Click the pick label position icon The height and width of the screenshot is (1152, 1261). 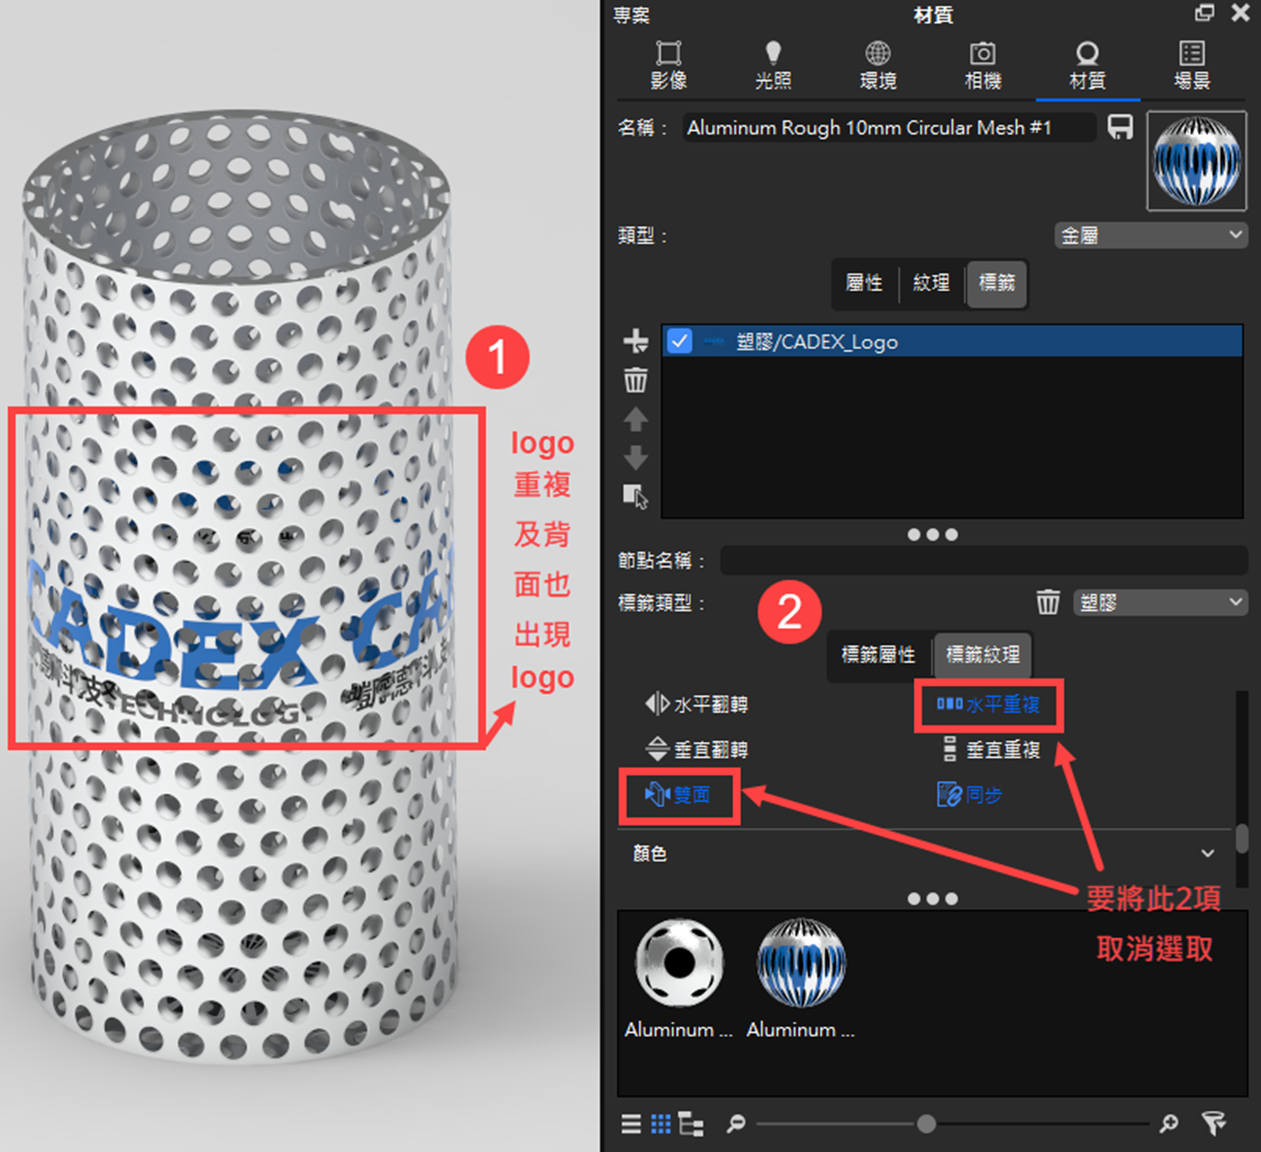pos(636,496)
